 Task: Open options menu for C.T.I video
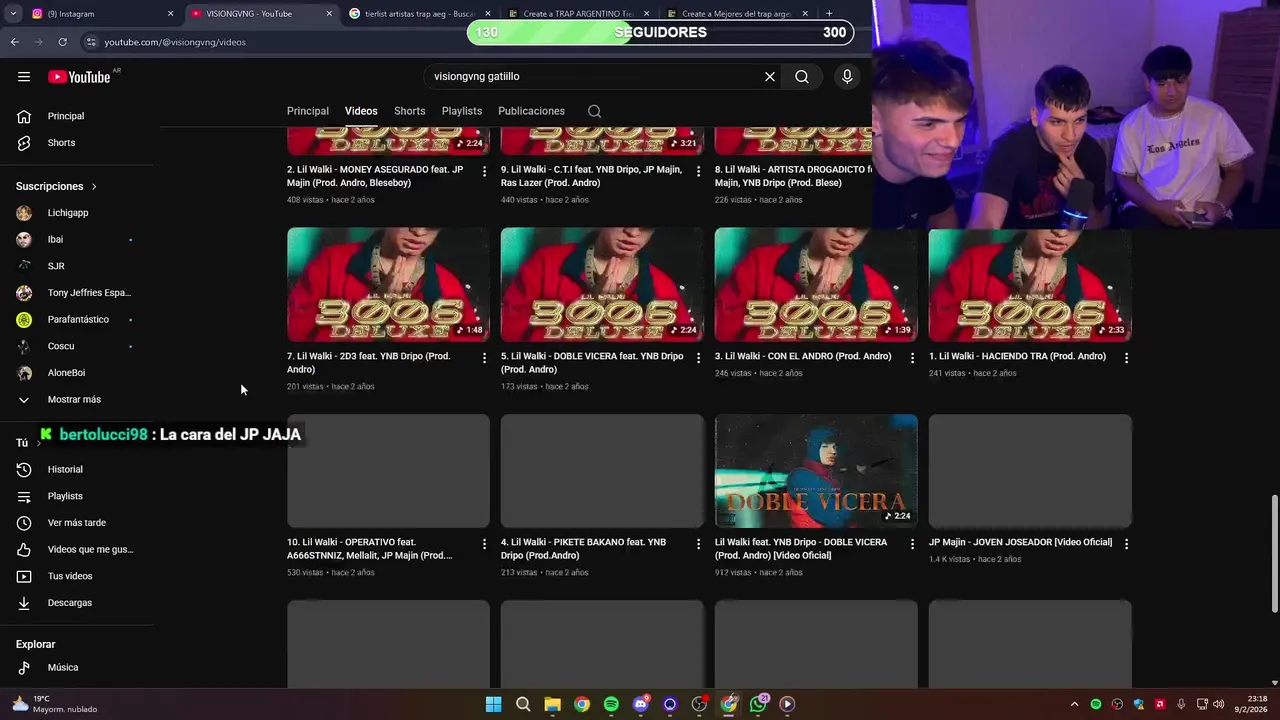tap(698, 172)
